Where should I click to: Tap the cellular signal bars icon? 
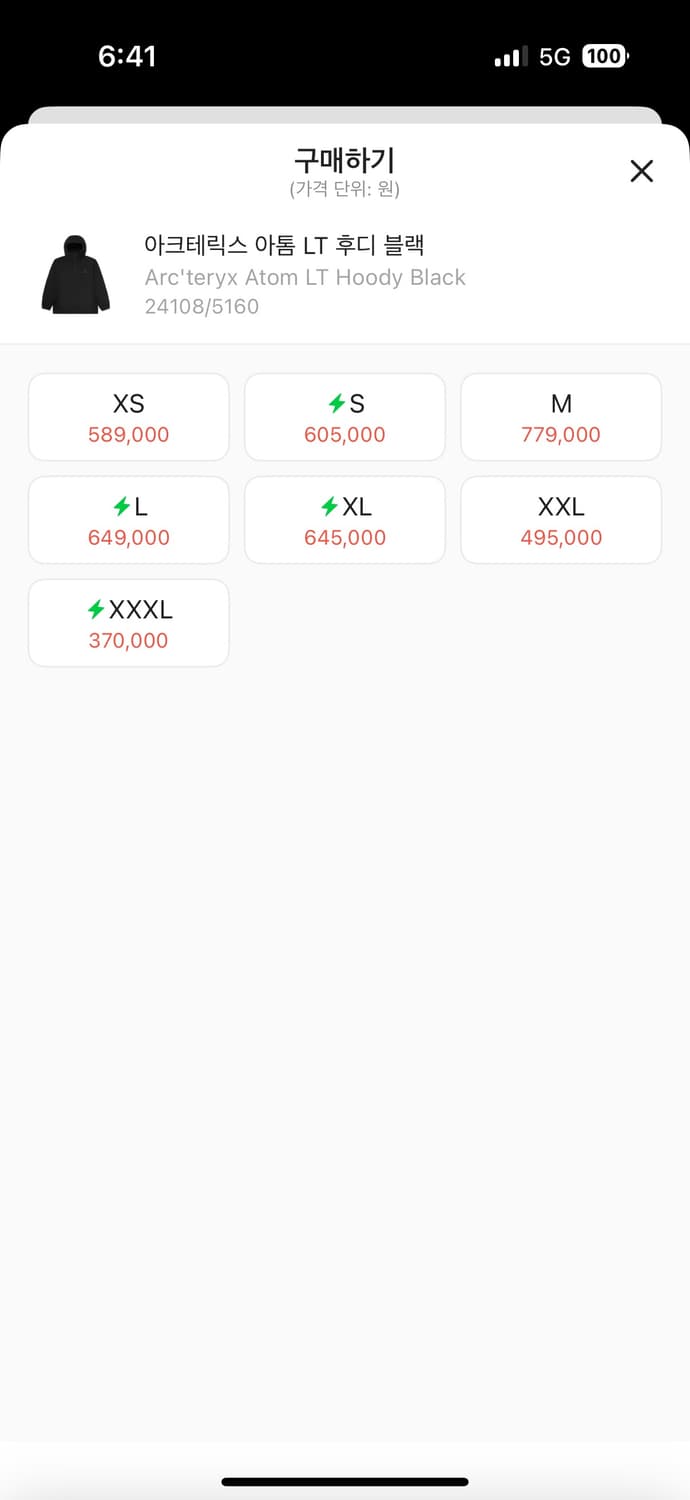[x=510, y=58]
